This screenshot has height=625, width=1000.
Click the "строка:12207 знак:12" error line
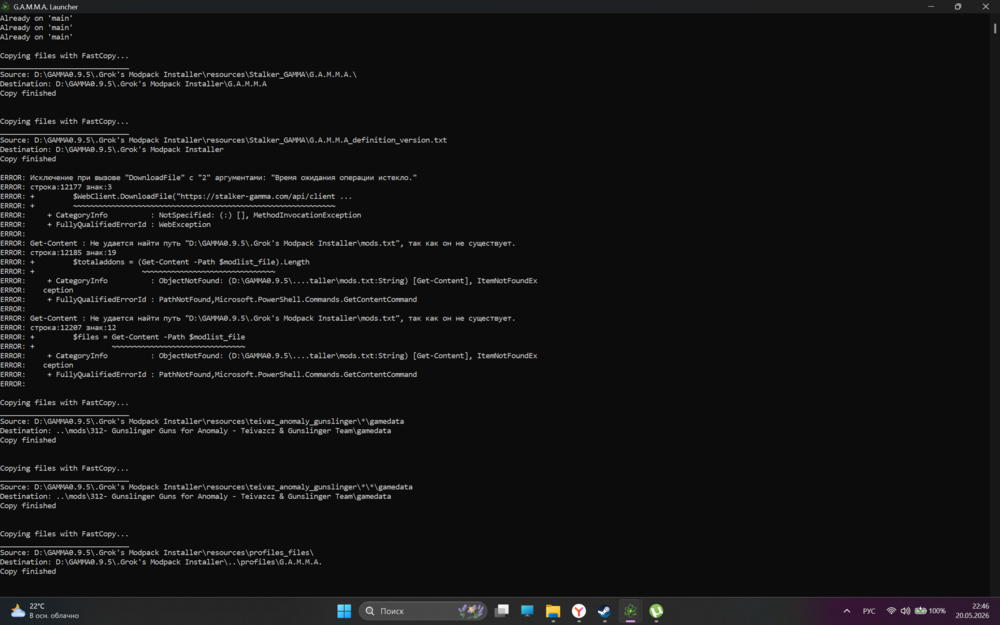coord(58,328)
